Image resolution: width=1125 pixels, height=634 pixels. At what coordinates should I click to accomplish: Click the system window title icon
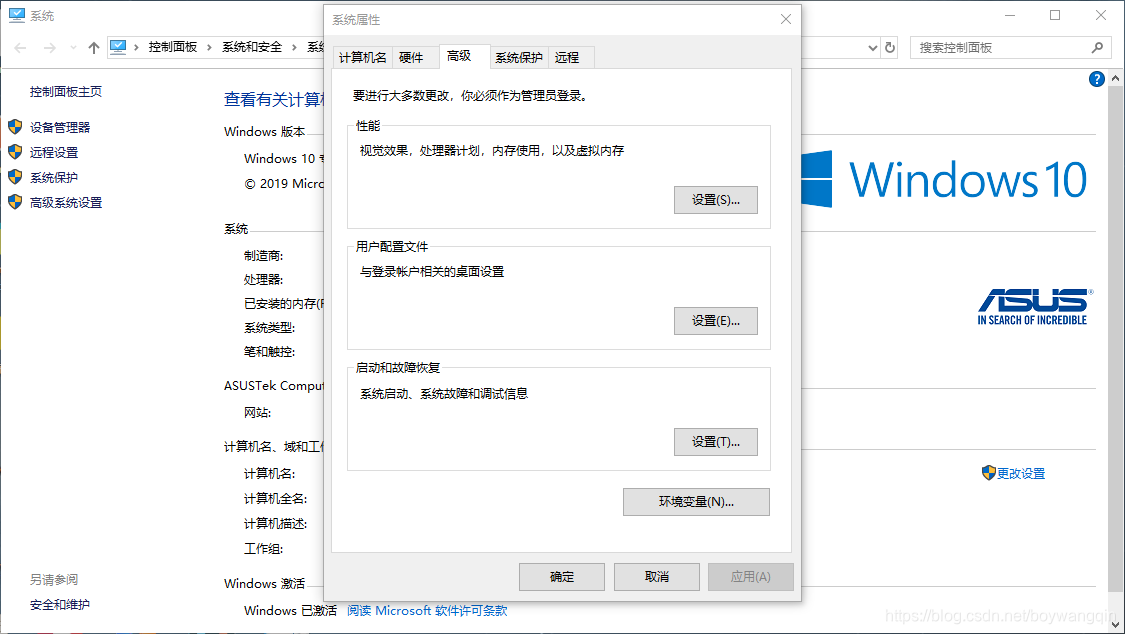[17, 15]
